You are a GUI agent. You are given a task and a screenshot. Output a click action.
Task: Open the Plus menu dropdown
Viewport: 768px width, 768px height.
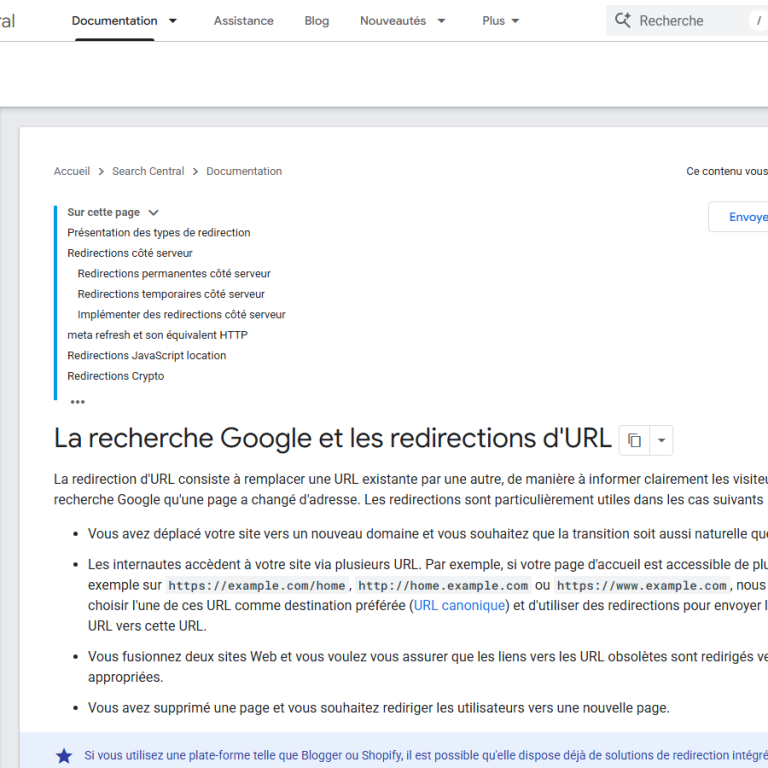(x=515, y=21)
